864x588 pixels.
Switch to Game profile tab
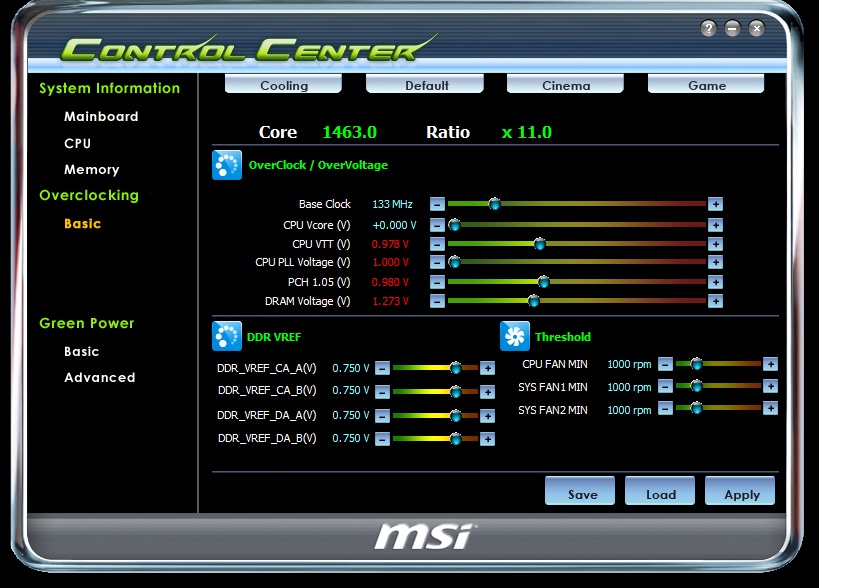point(706,84)
